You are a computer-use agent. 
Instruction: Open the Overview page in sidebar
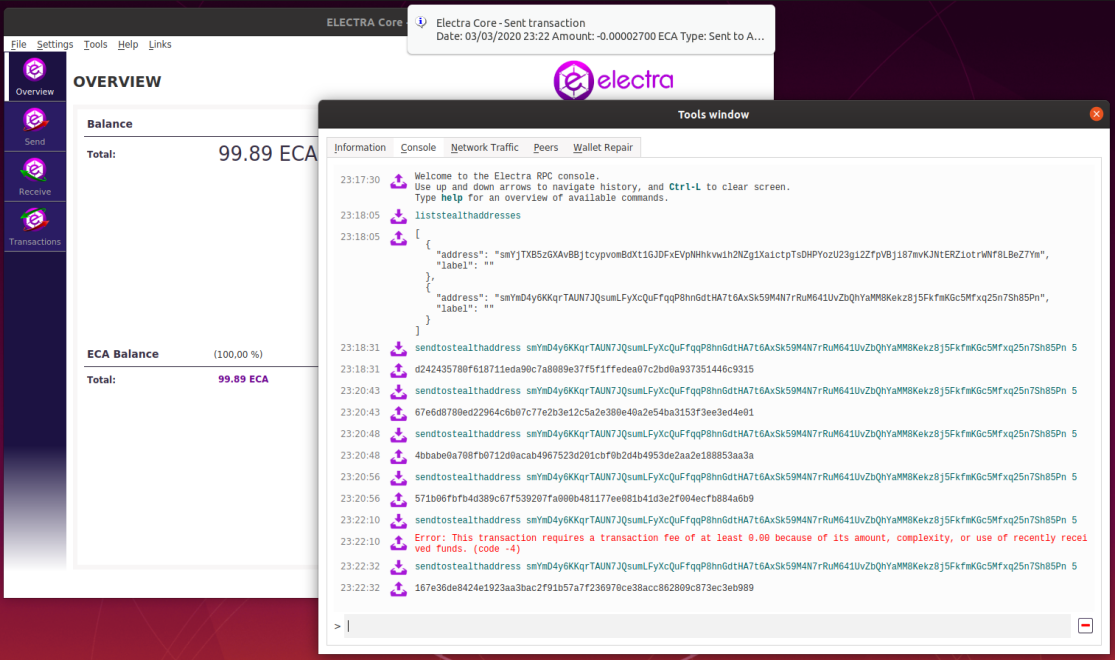(35, 76)
